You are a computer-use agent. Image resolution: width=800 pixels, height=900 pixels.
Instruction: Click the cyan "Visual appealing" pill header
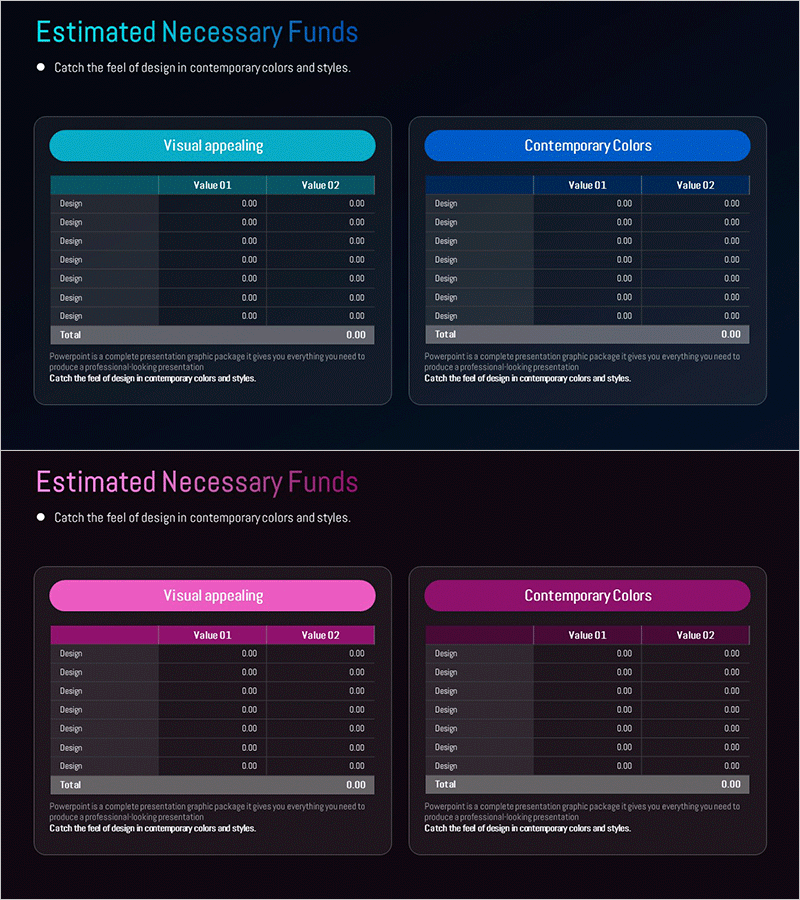(x=212, y=146)
